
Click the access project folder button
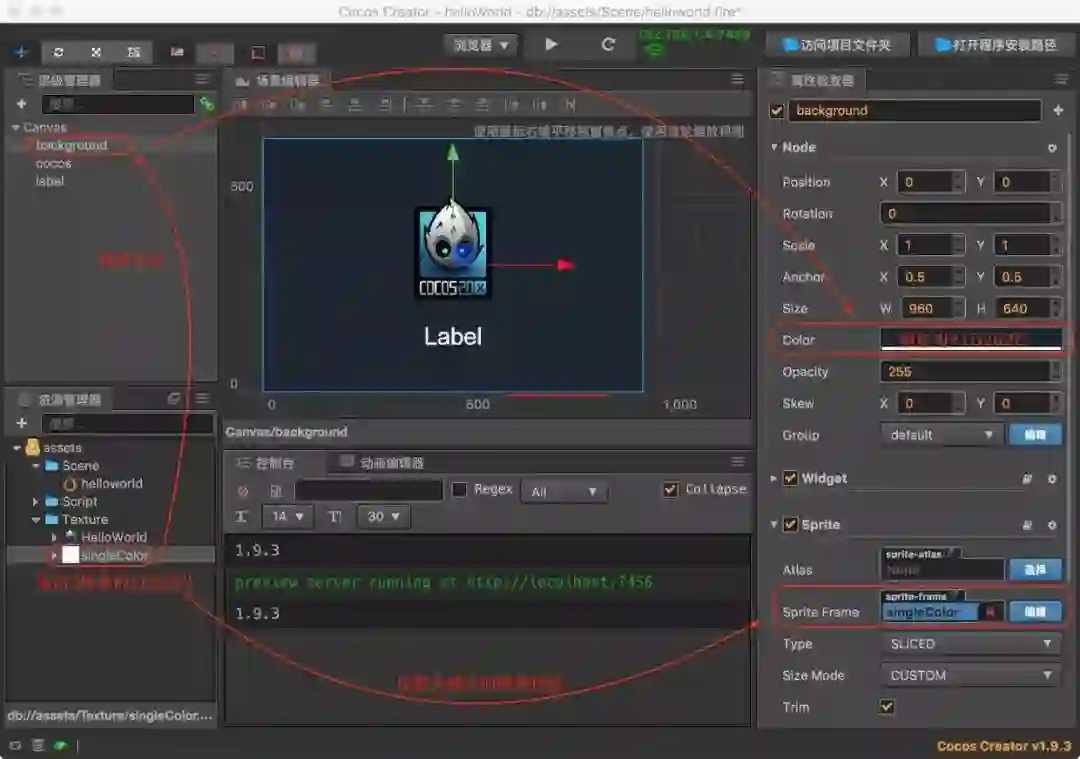pos(838,45)
